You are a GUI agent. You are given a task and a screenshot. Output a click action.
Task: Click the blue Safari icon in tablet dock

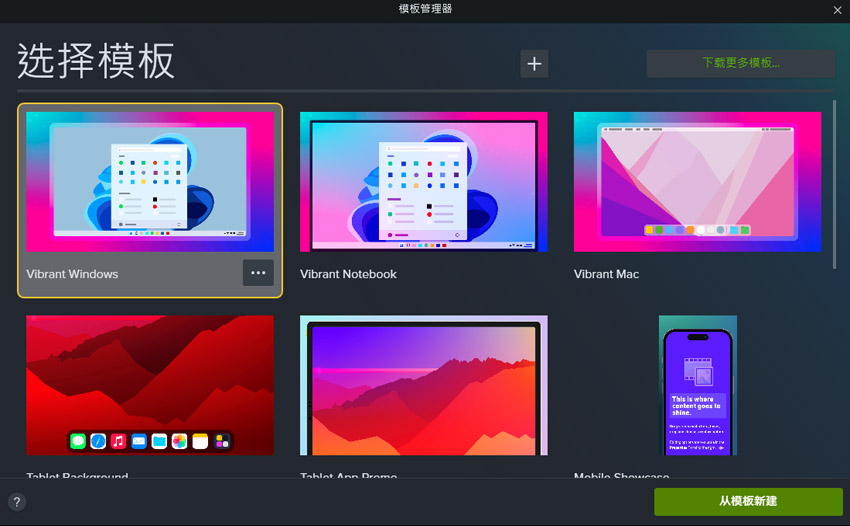point(98,441)
